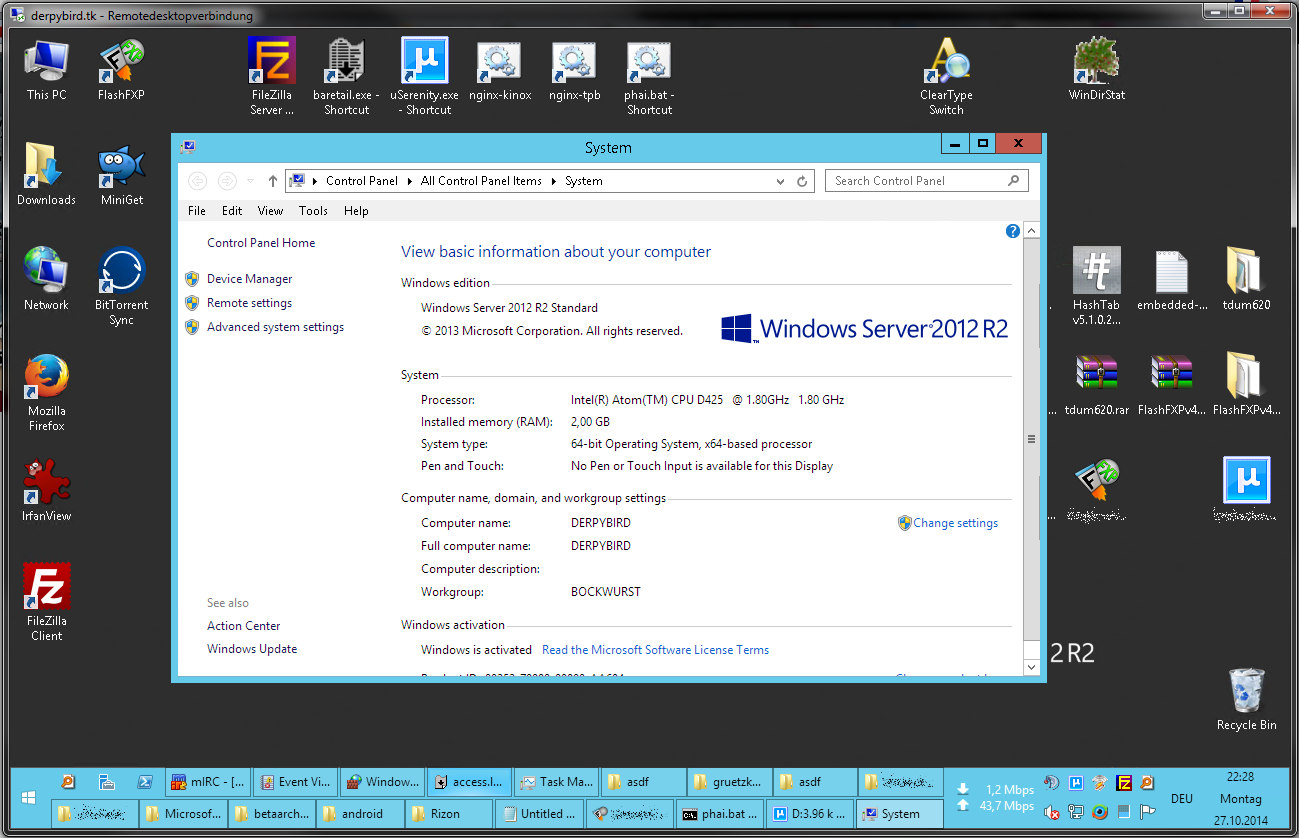This screenshot has height=838, width=1299.
Task: Click the Action Center flag tray icon
Action: (1148, 812)
